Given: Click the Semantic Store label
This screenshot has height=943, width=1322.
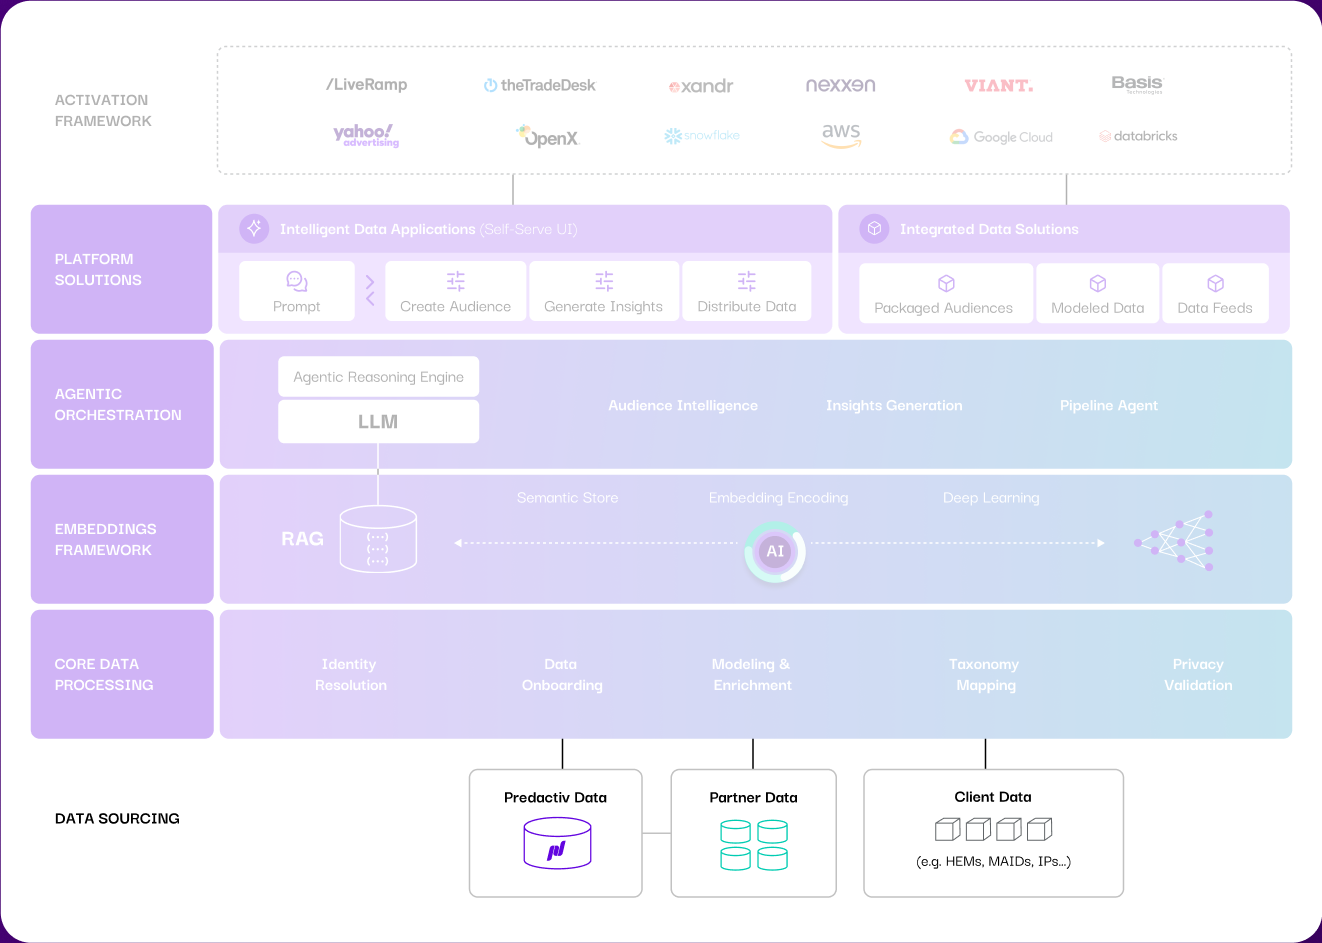Looking at the screenshot, I should coord(567,497).
